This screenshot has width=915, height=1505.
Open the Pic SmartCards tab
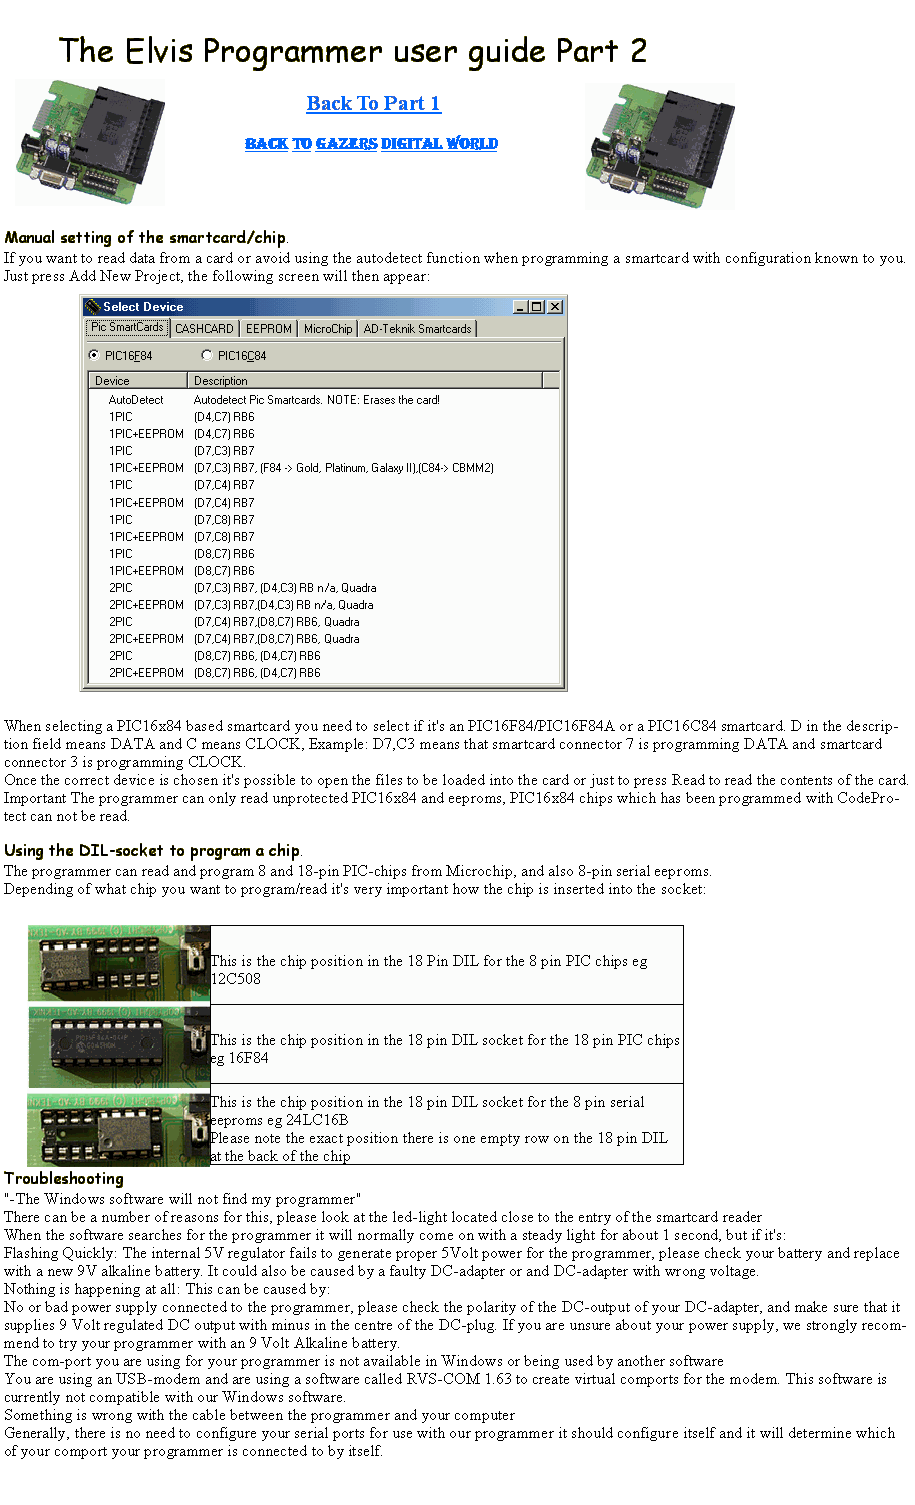point(127,327)
